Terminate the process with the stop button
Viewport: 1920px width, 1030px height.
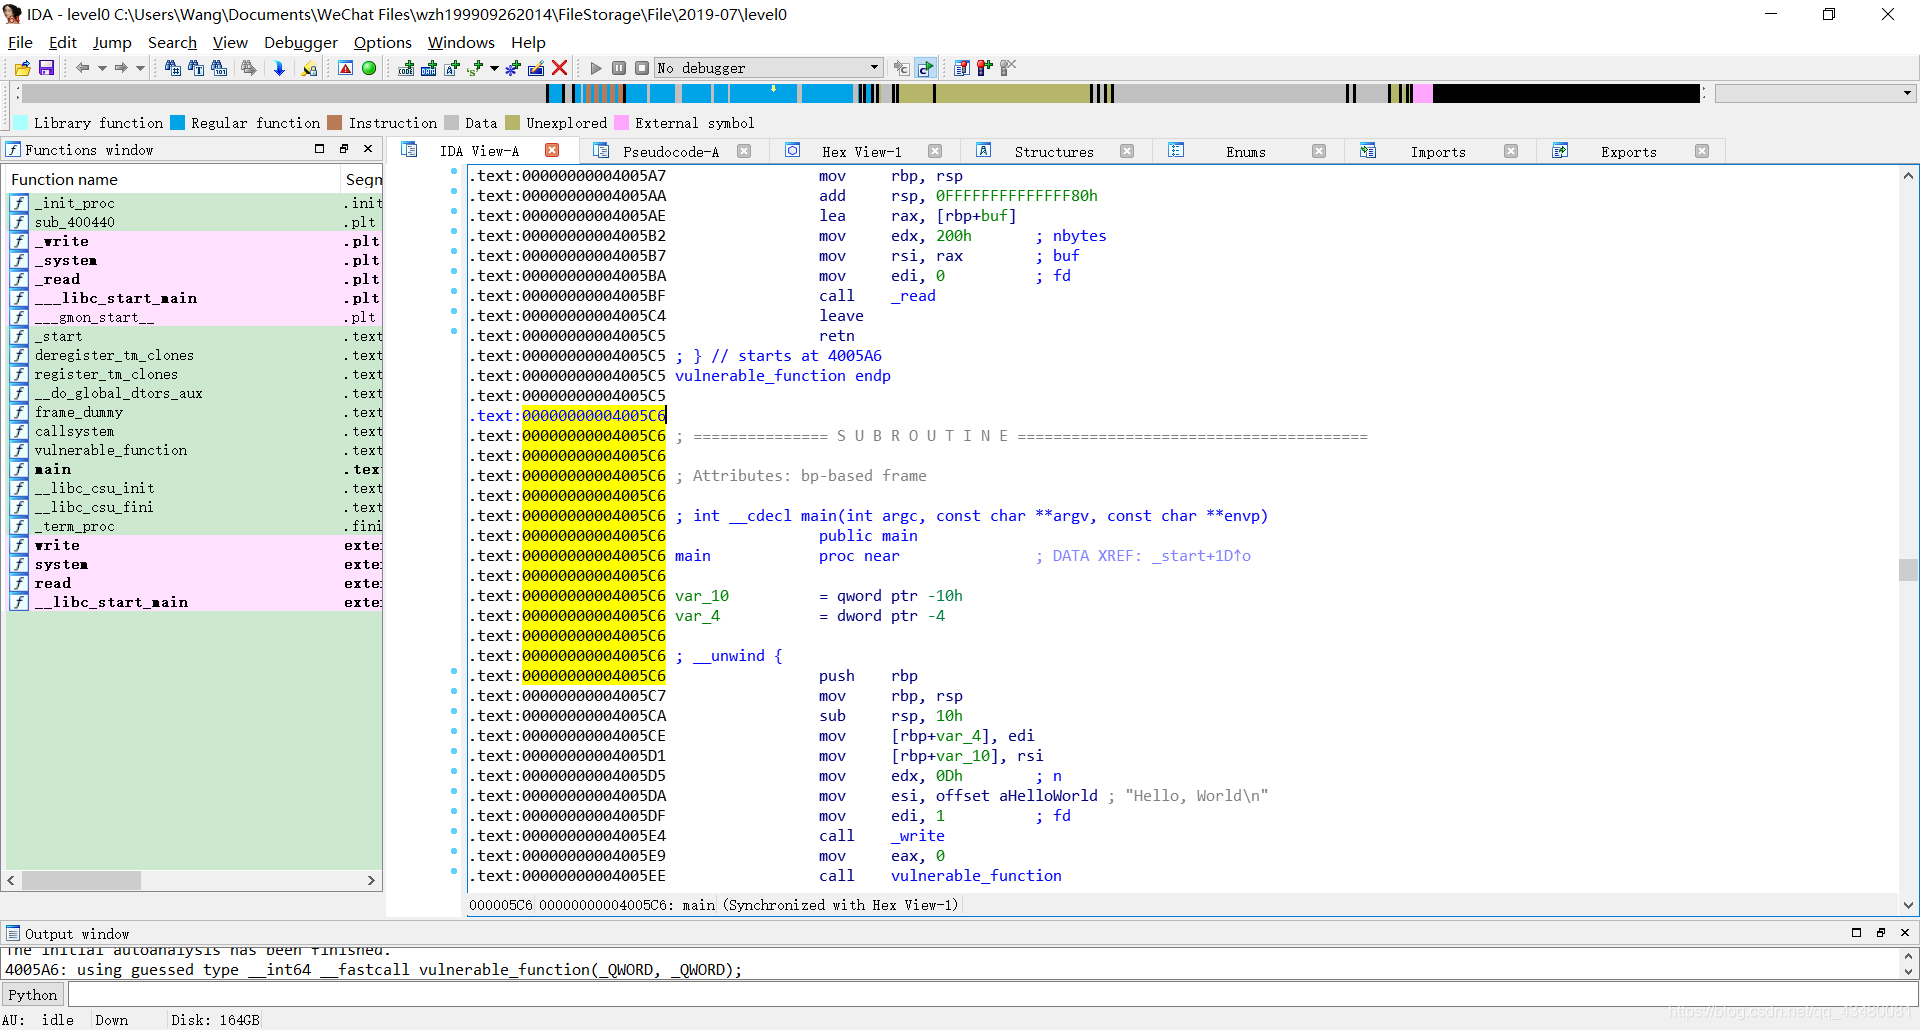[x=642, y=68]
